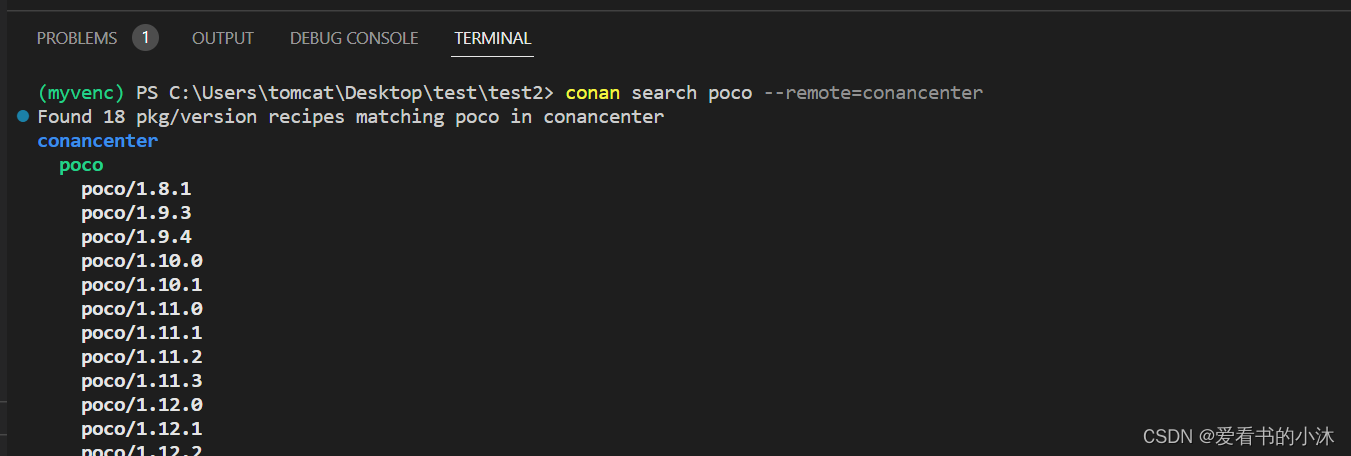Screen dimensions: 1351x456
Task: Click the green poco package heading
Action: pyautogui.click(x=81, y=165)
